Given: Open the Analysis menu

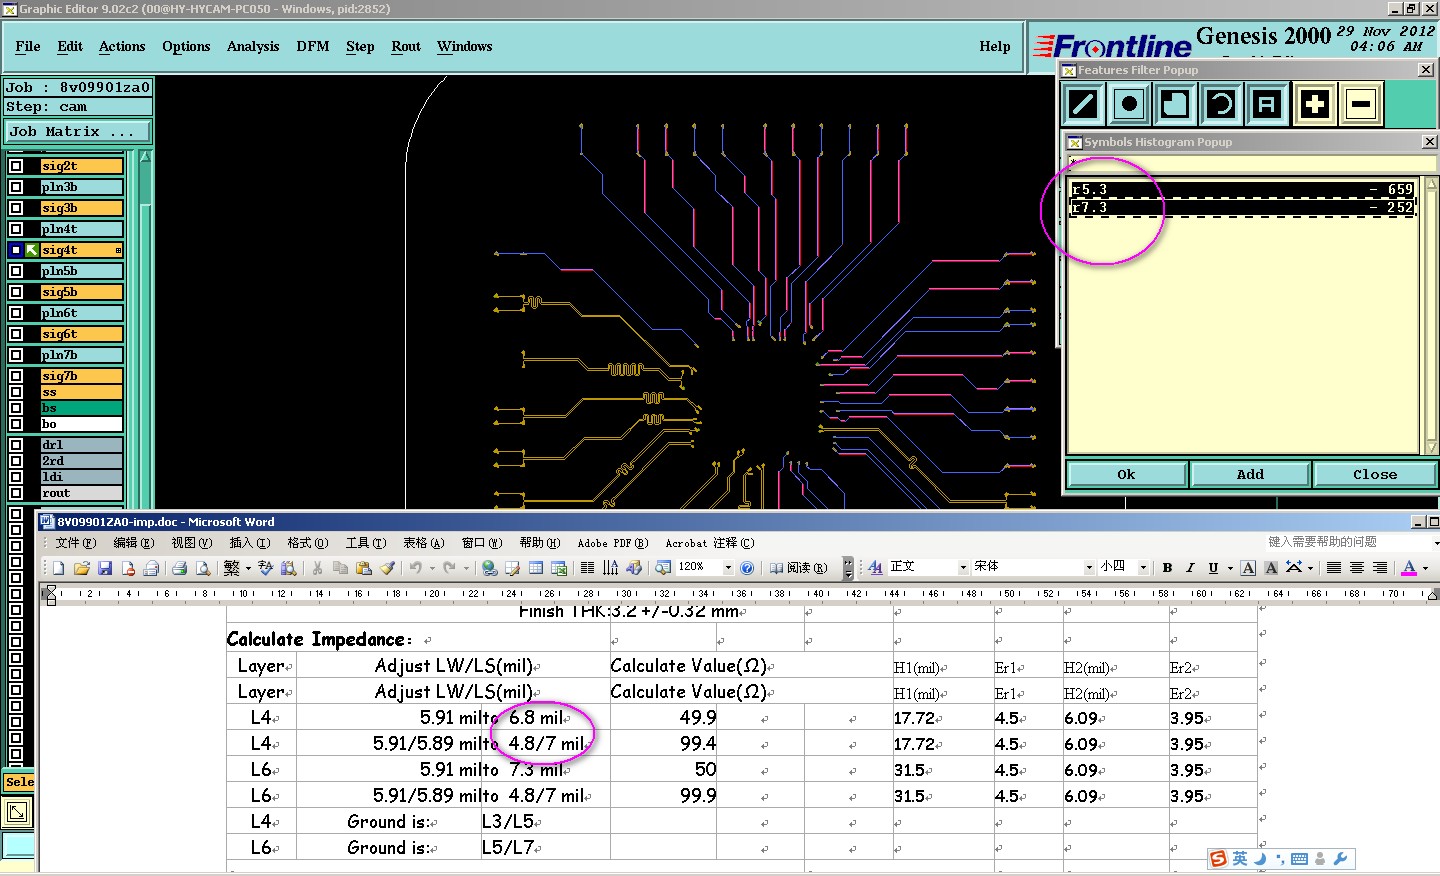Looking at the screenshot, I should [252, 47].
